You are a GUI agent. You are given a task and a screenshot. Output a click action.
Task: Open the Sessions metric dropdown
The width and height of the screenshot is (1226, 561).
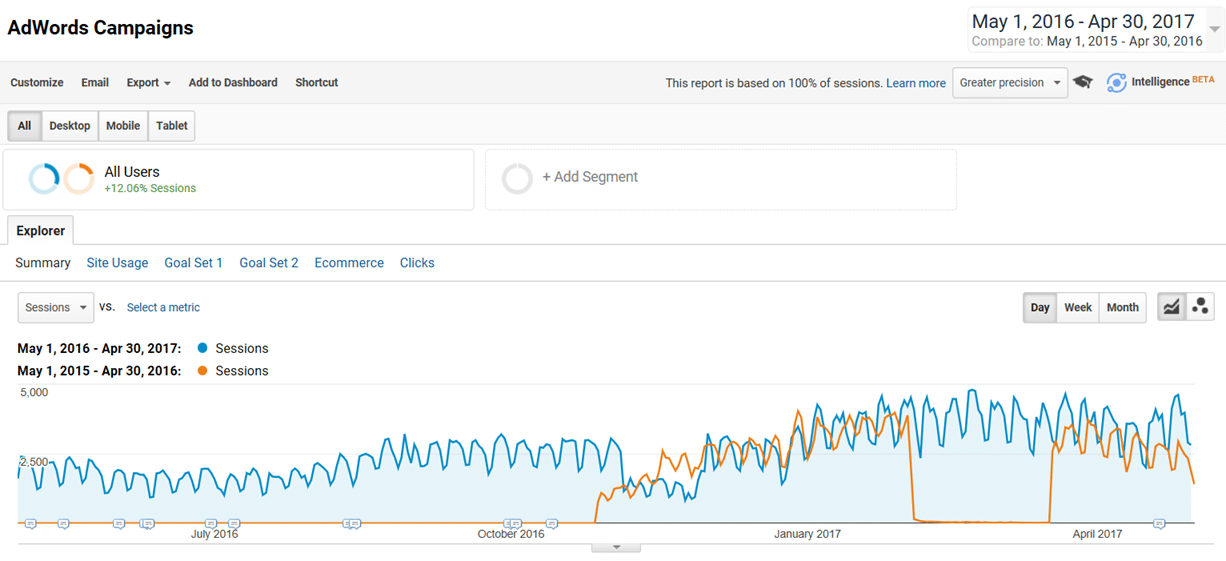click(56, 308)
